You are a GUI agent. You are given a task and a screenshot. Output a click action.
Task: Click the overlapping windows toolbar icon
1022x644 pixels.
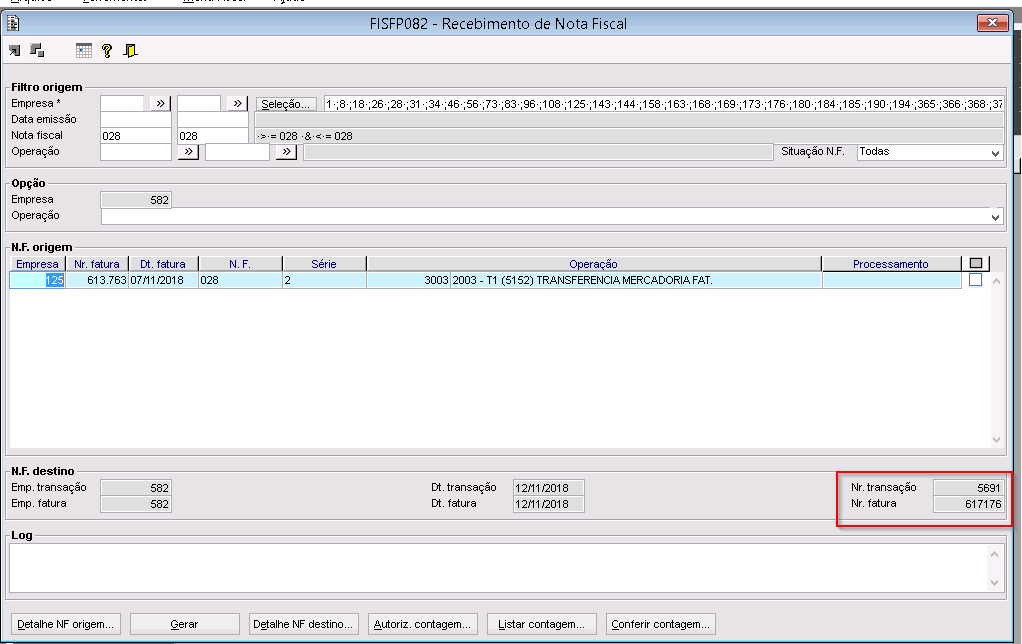pos(37,50)
